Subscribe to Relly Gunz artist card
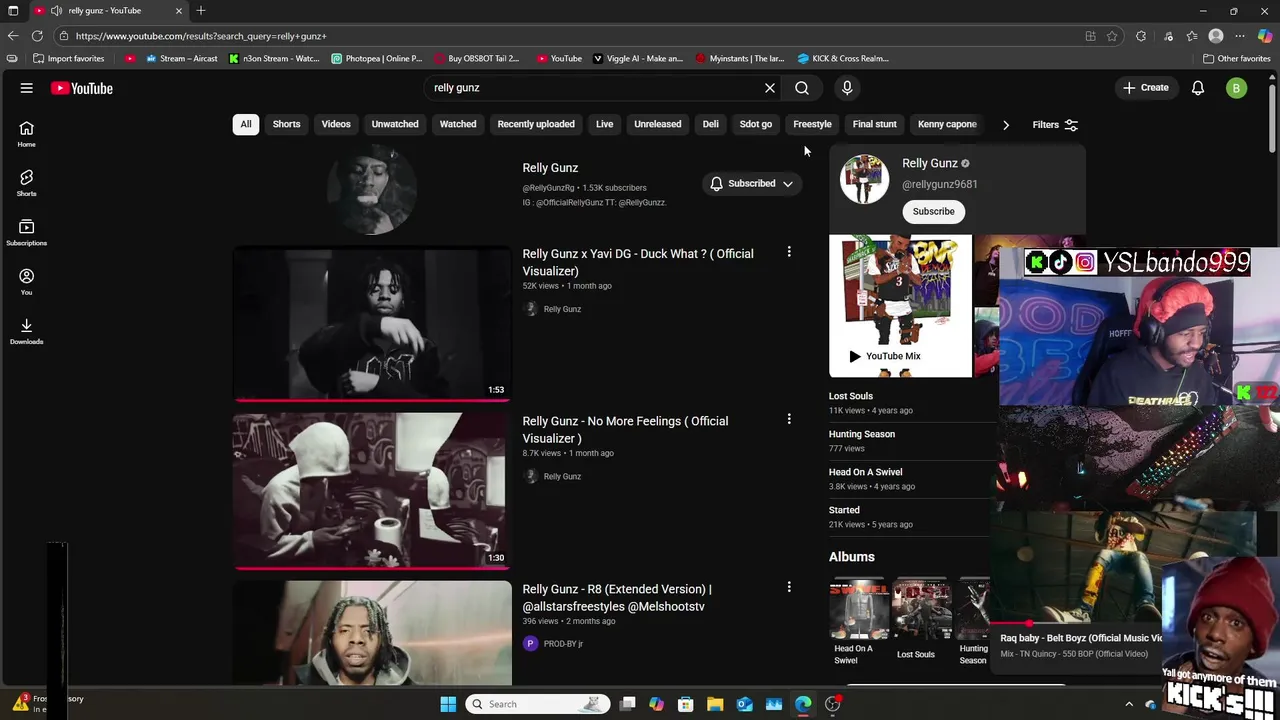The height and width of the screenshot is (720, 1280). pos(933,211)
